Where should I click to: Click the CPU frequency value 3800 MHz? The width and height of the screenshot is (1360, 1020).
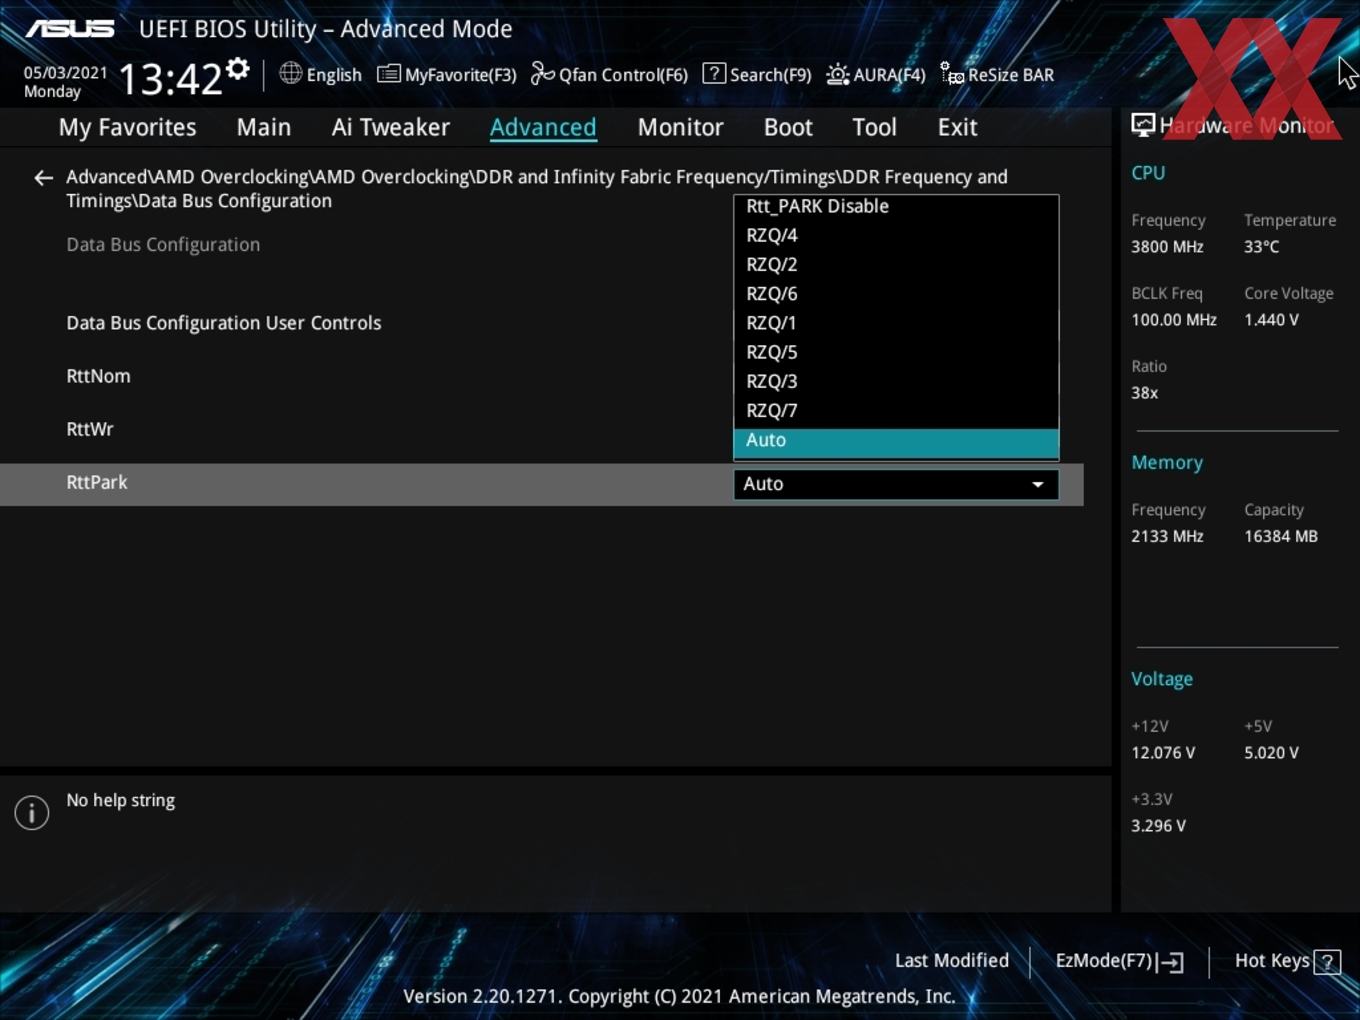1167,246
